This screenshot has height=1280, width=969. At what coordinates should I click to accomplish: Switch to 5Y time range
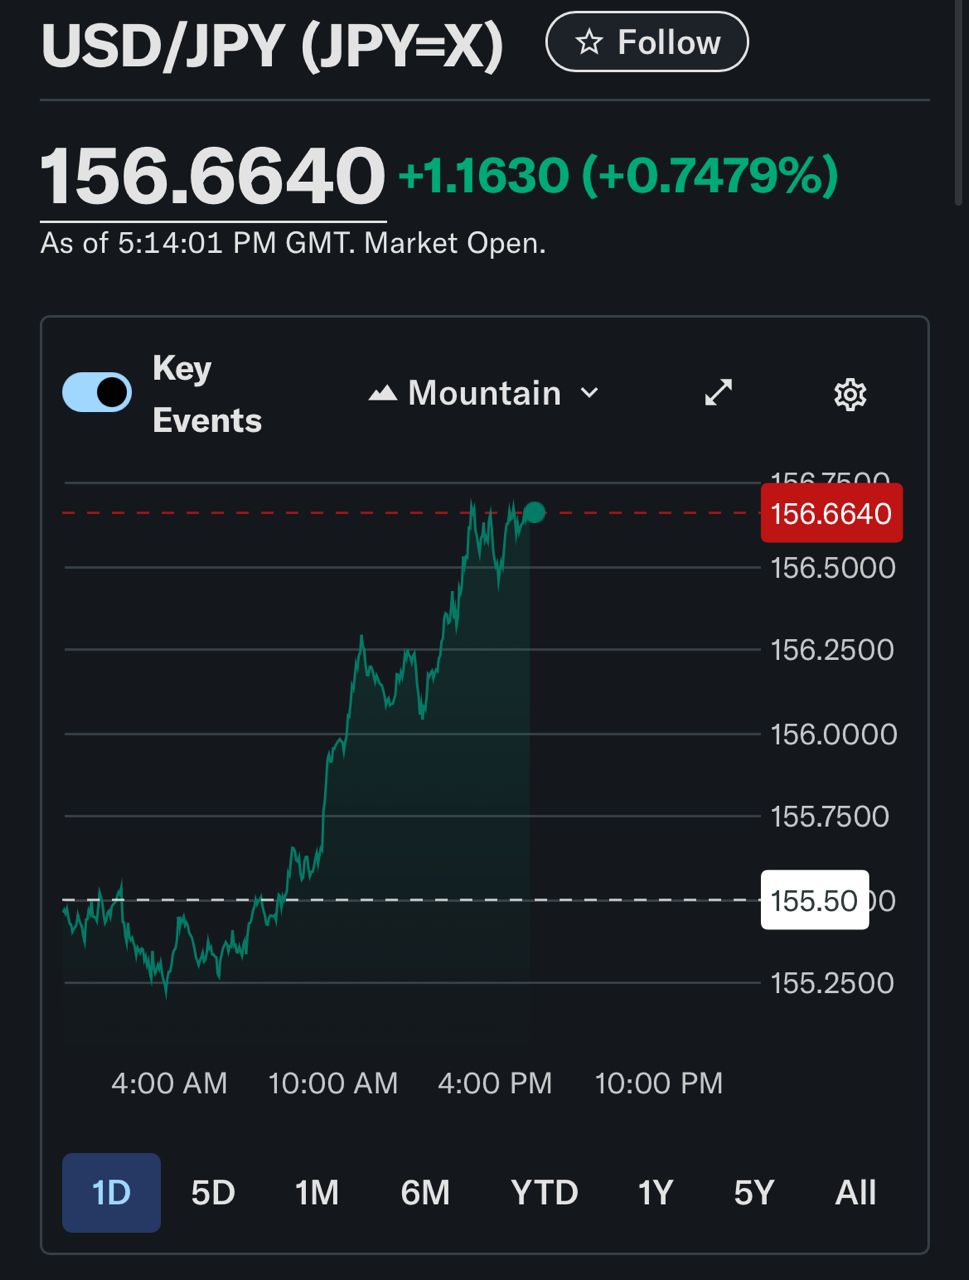(x=754, y=1192)
